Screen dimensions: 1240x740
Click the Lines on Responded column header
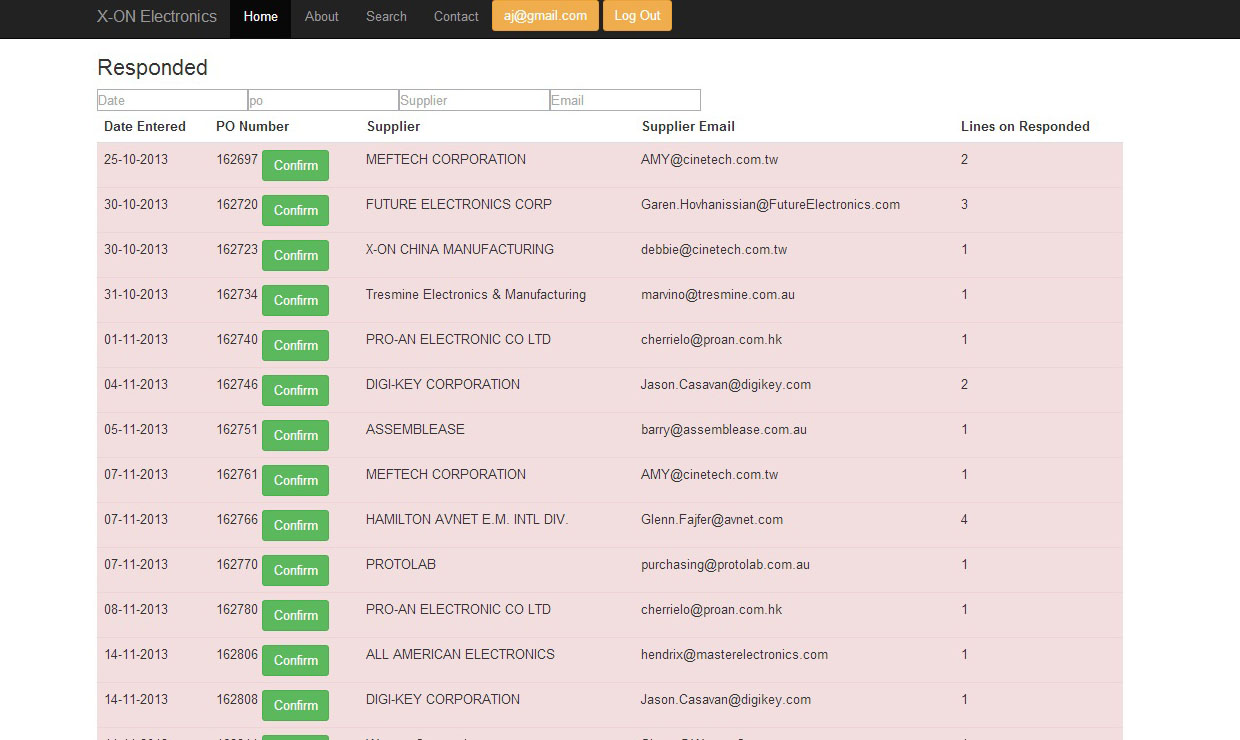point(1025,126)
